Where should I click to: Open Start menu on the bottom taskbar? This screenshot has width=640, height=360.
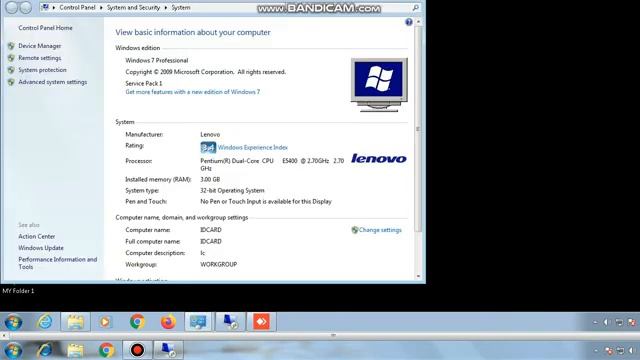coord(13,350)
